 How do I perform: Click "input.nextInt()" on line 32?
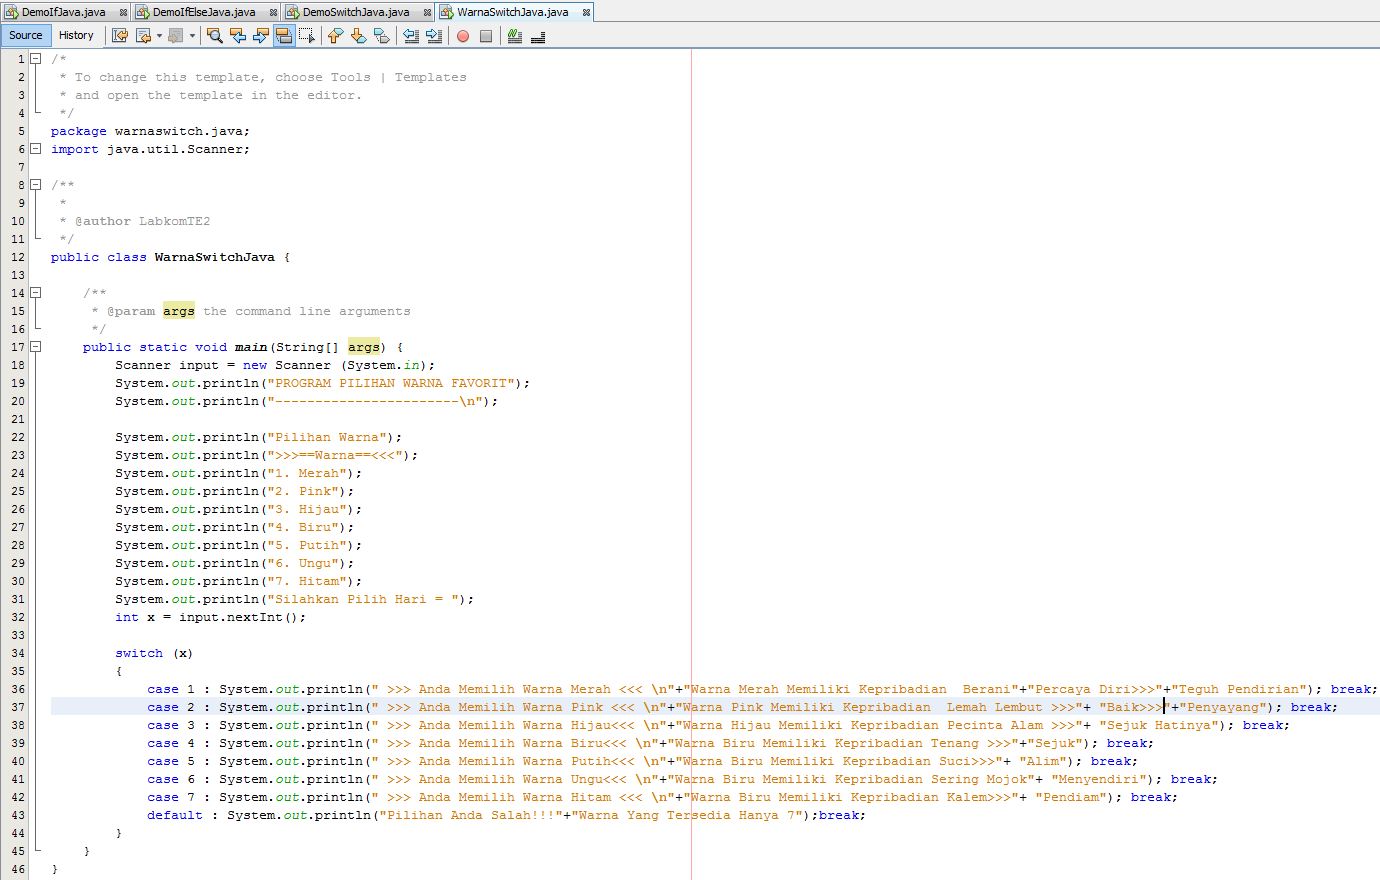239,617
